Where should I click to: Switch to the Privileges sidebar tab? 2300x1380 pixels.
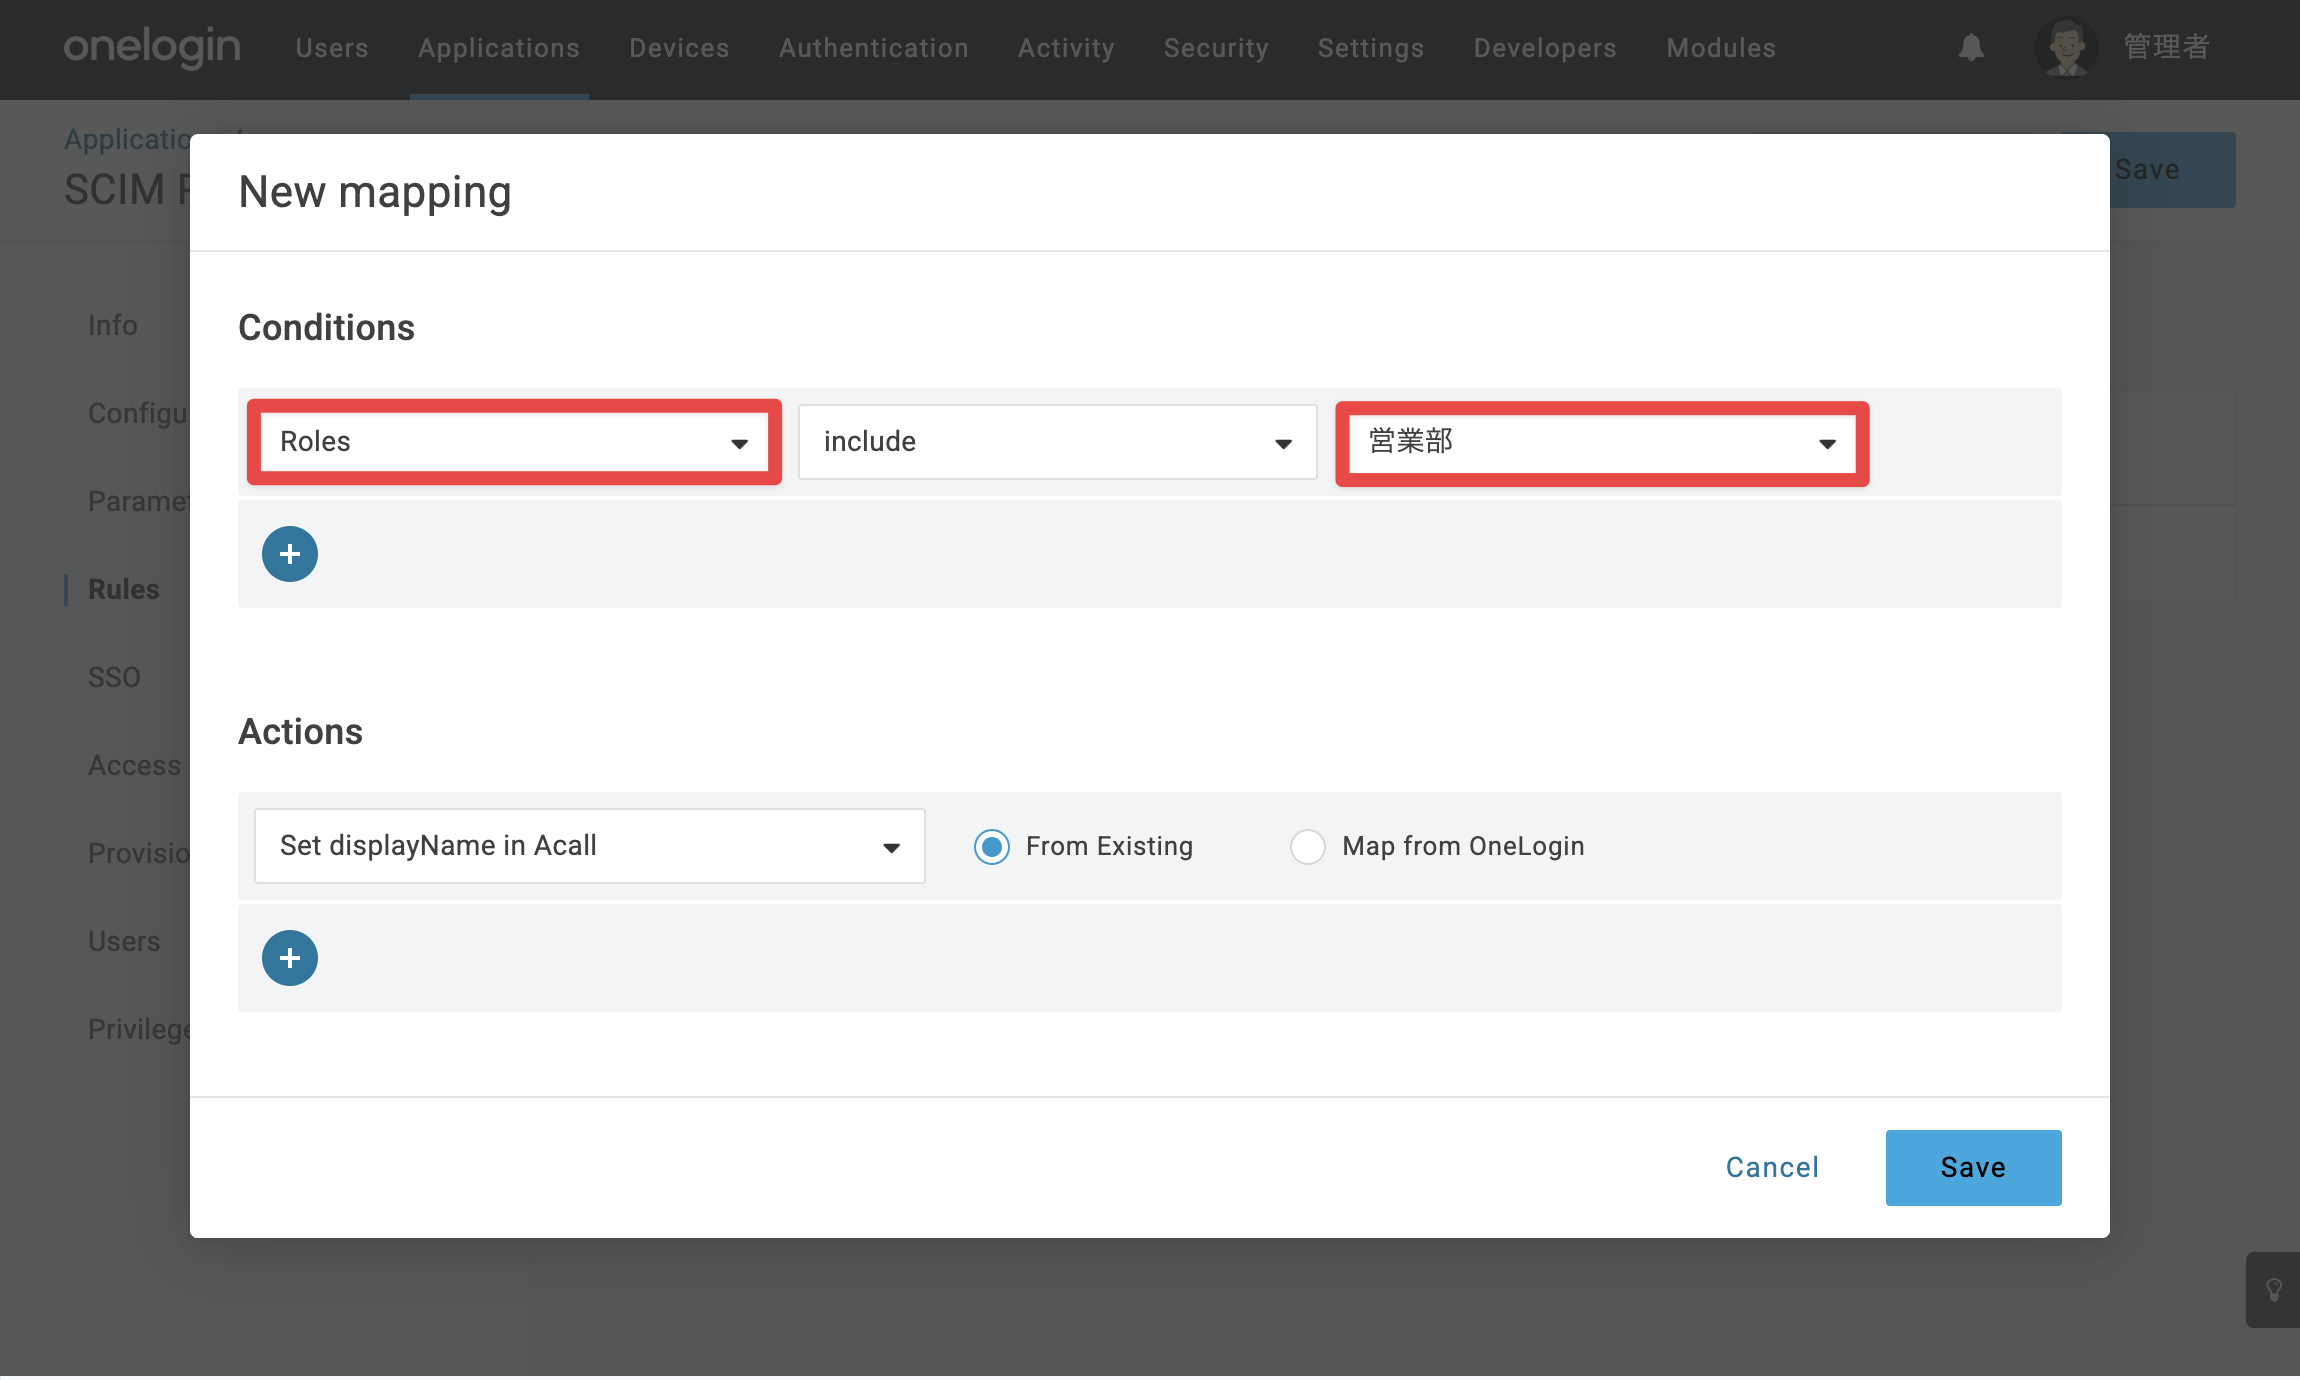click(x=138, y=1029)
